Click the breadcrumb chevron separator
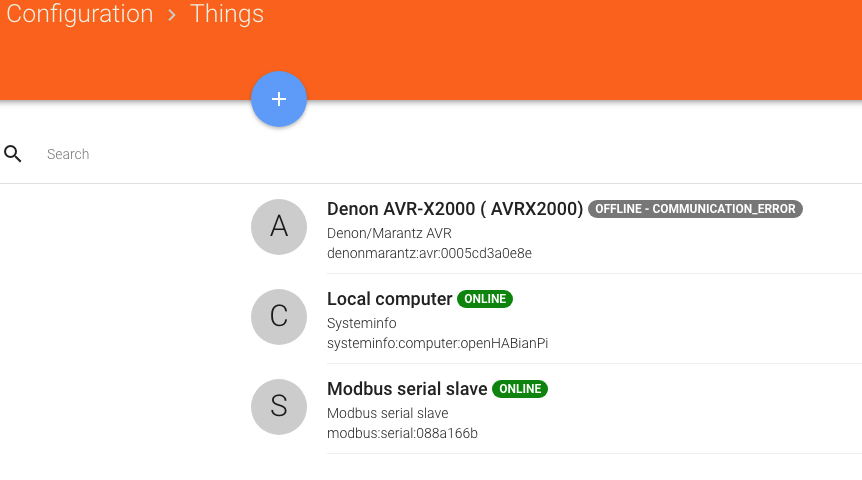 [x=172, y=14]
